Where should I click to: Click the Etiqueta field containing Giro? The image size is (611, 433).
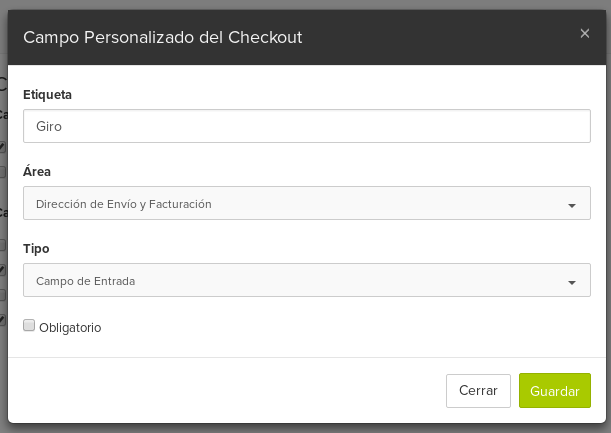pyautogui.click(x=307, y=126)
